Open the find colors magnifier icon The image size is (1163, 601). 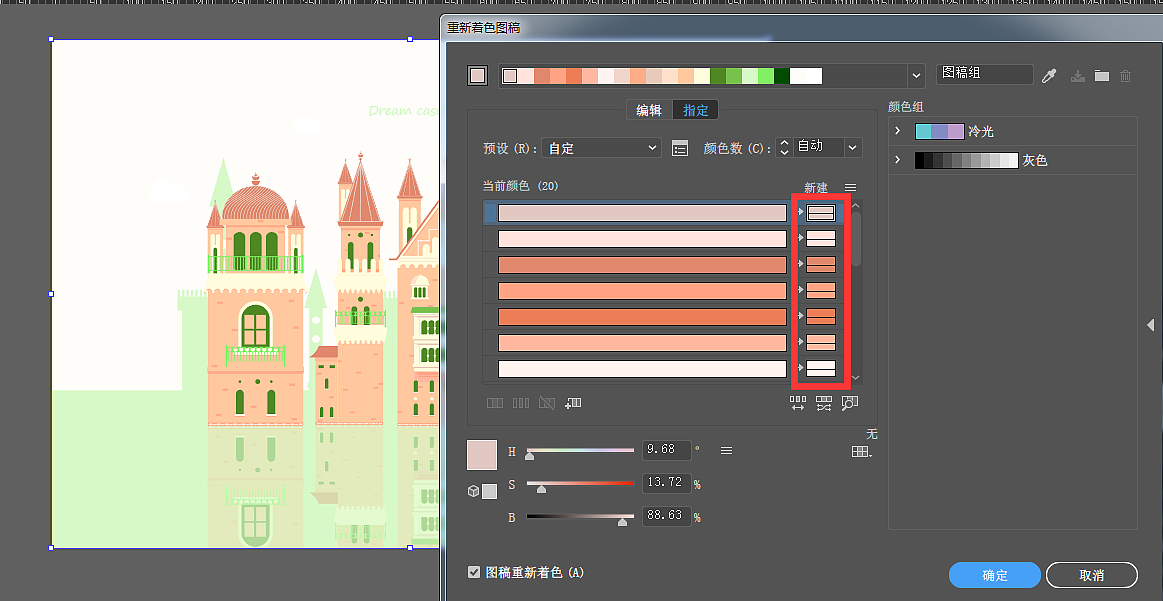[850, 402]
